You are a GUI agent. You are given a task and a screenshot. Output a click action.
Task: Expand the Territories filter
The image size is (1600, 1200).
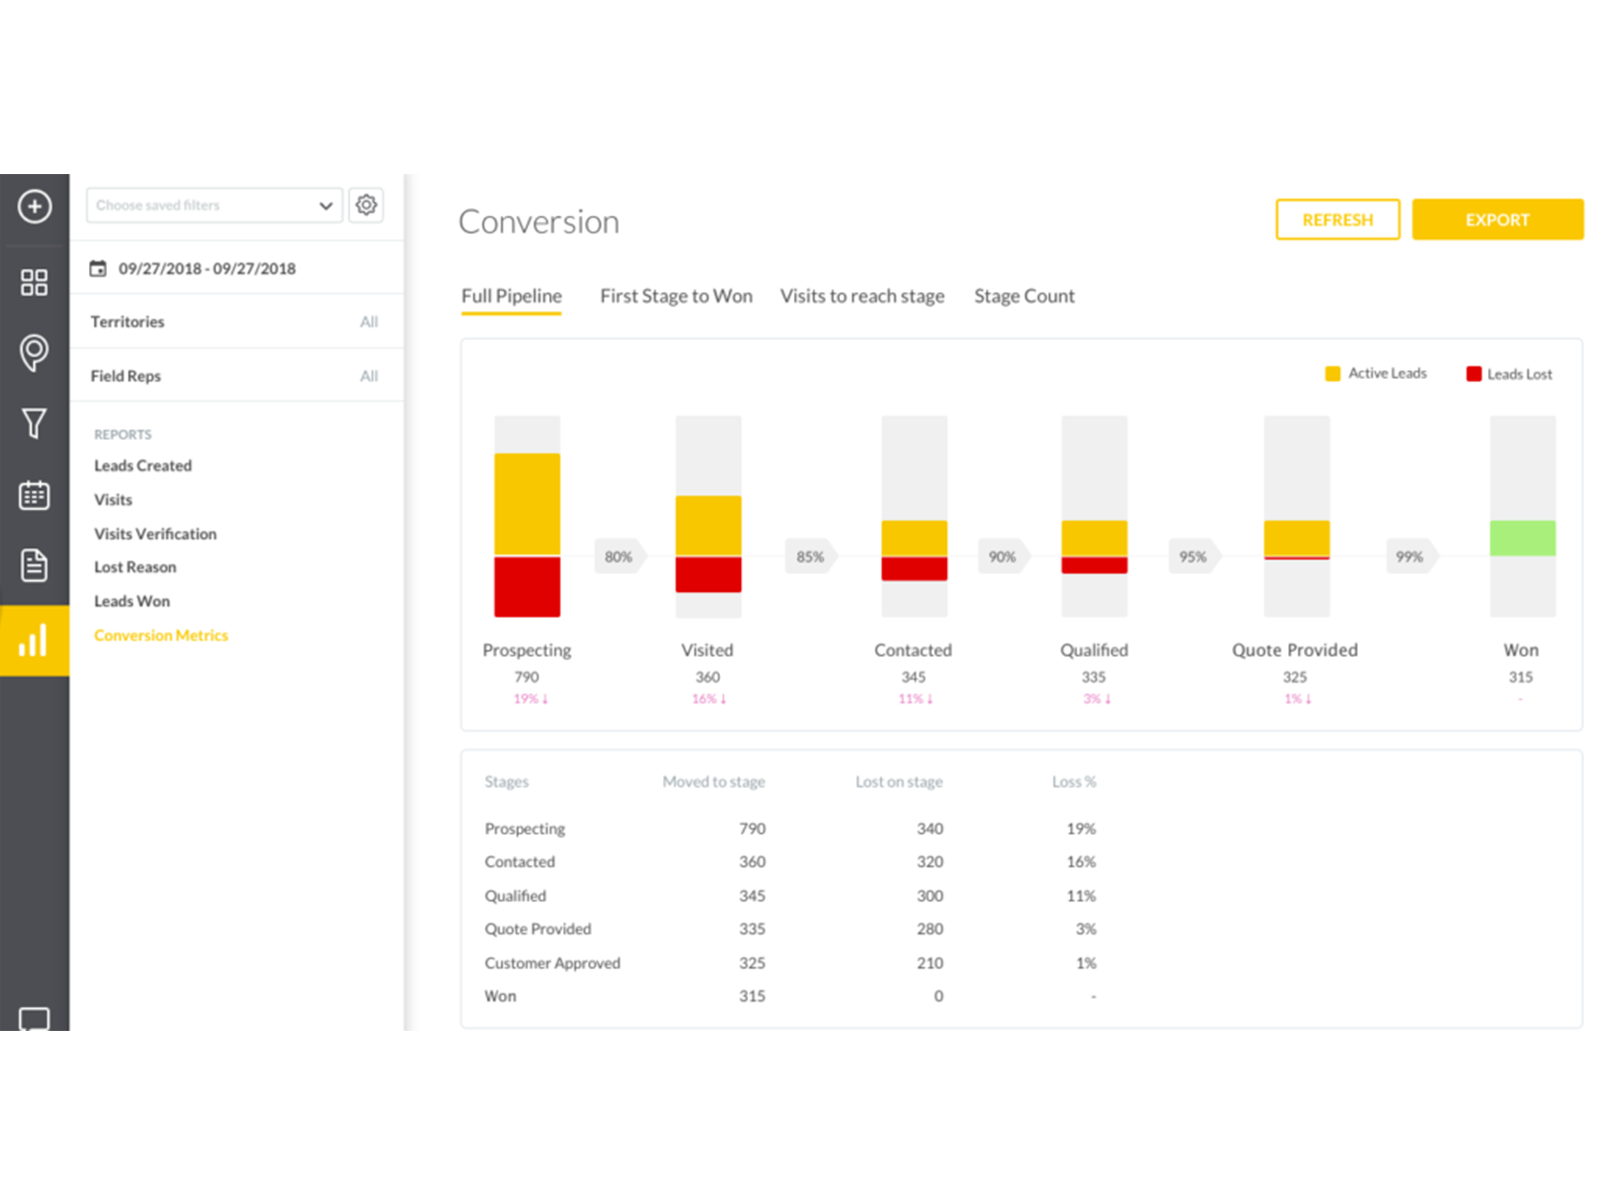237,321
